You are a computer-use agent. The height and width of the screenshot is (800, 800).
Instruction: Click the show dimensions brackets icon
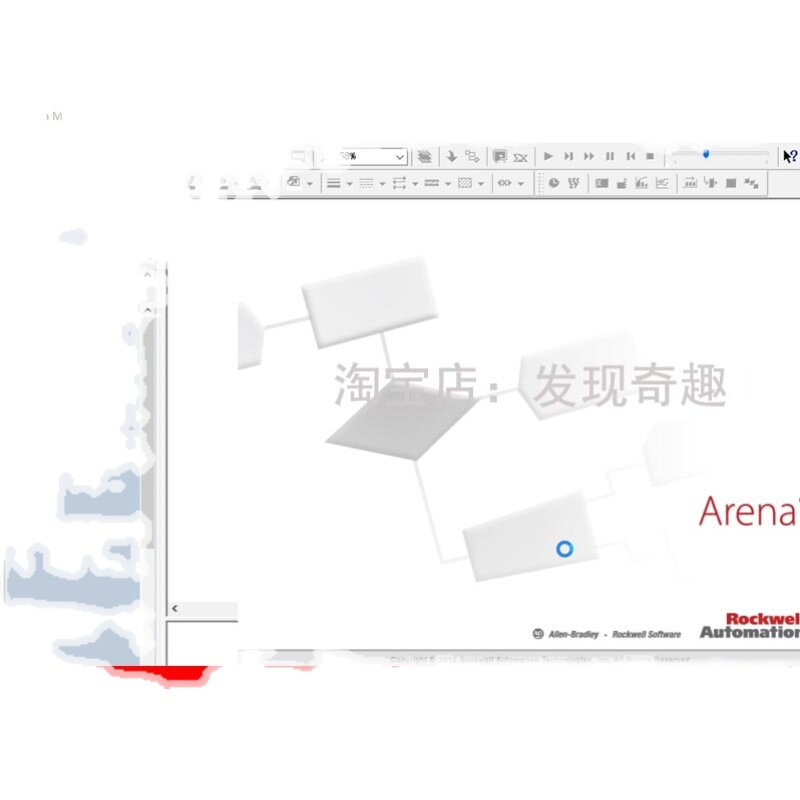click(x=505, y=183)
